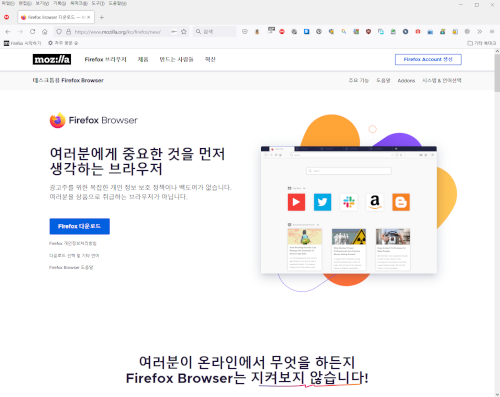Screen dimensions: 500x397
Task: Open the 주요 기능 sub-nav link
Action: (359, 80)
